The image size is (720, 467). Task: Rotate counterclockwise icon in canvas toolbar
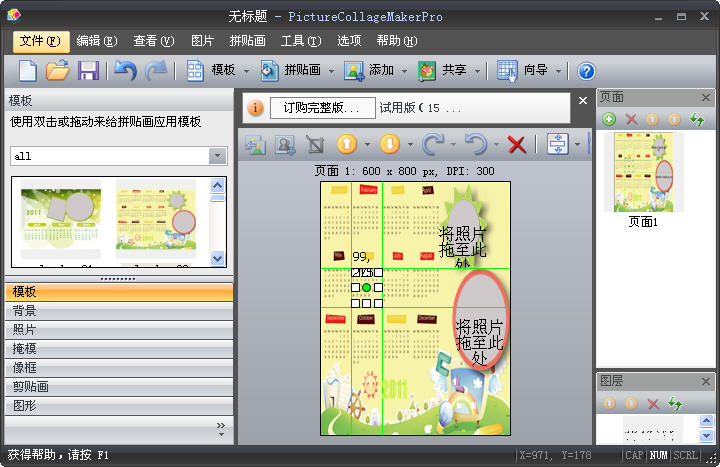point(476,144)
